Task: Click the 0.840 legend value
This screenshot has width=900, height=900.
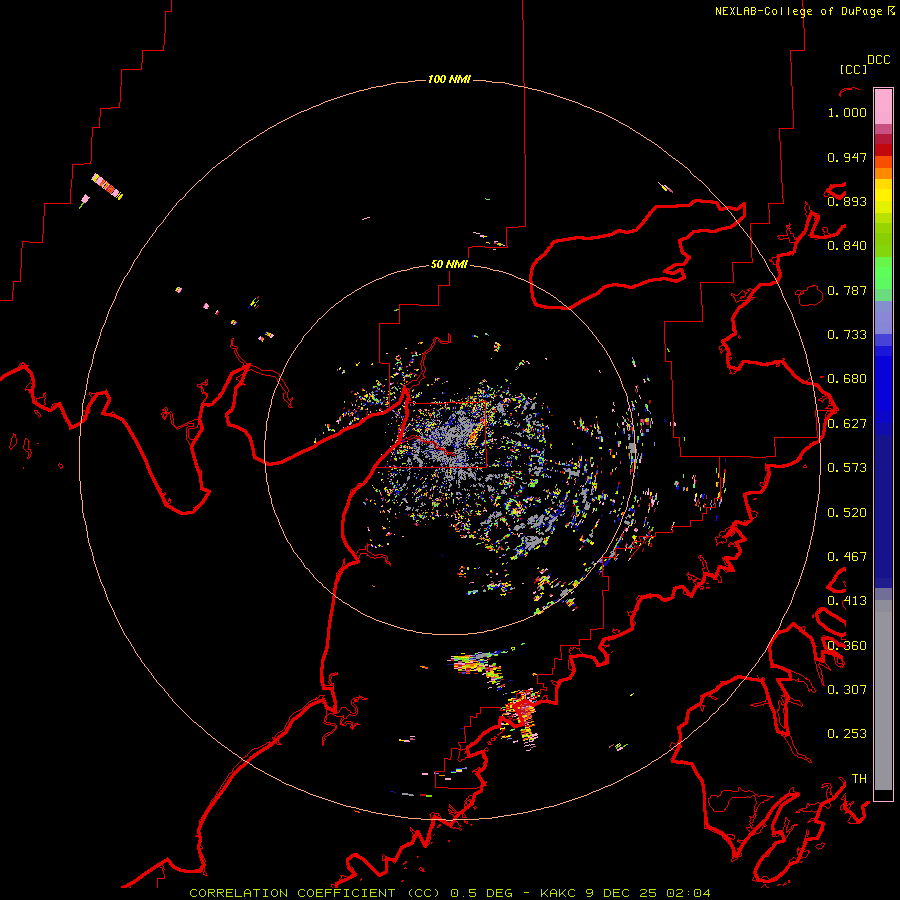Action: click(847, 246)
